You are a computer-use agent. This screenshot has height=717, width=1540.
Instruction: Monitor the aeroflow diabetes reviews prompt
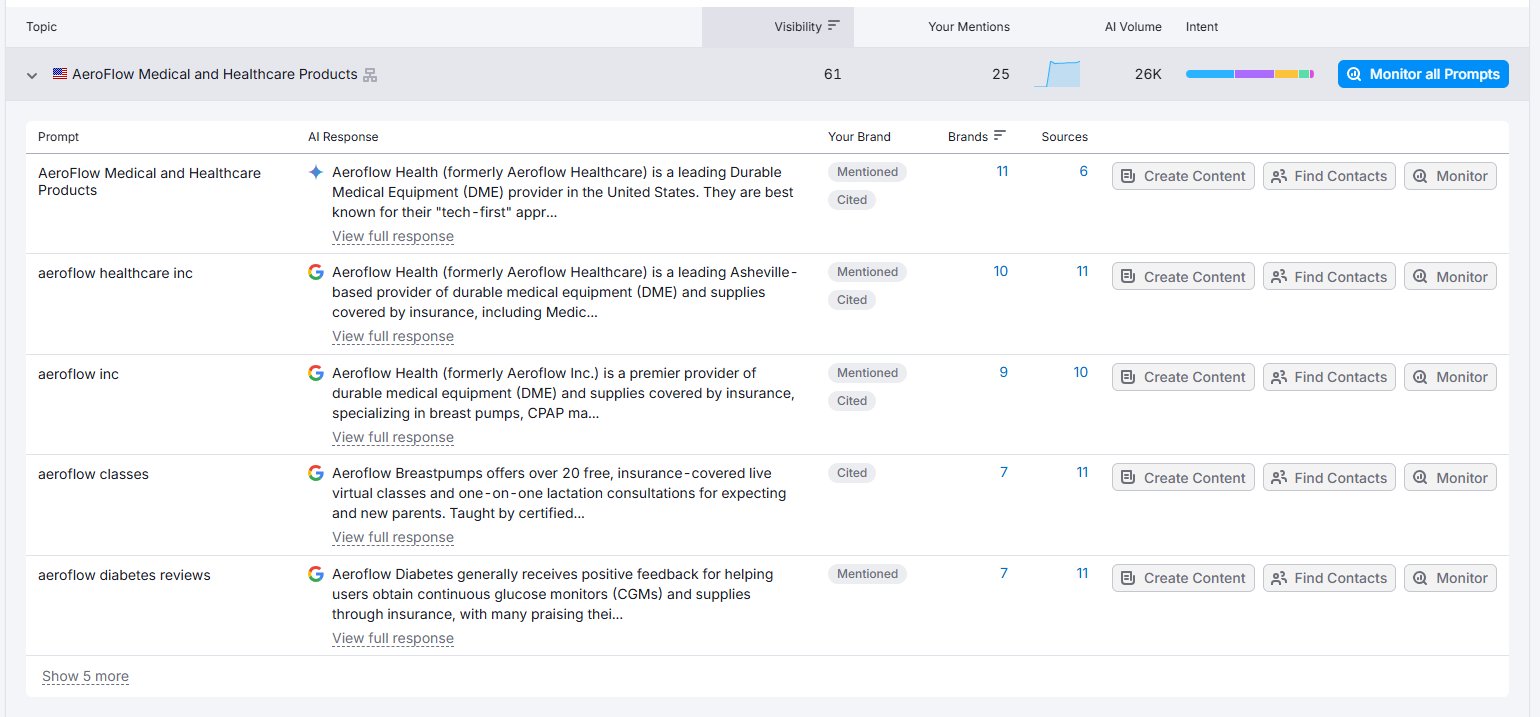click(1450, 578)
